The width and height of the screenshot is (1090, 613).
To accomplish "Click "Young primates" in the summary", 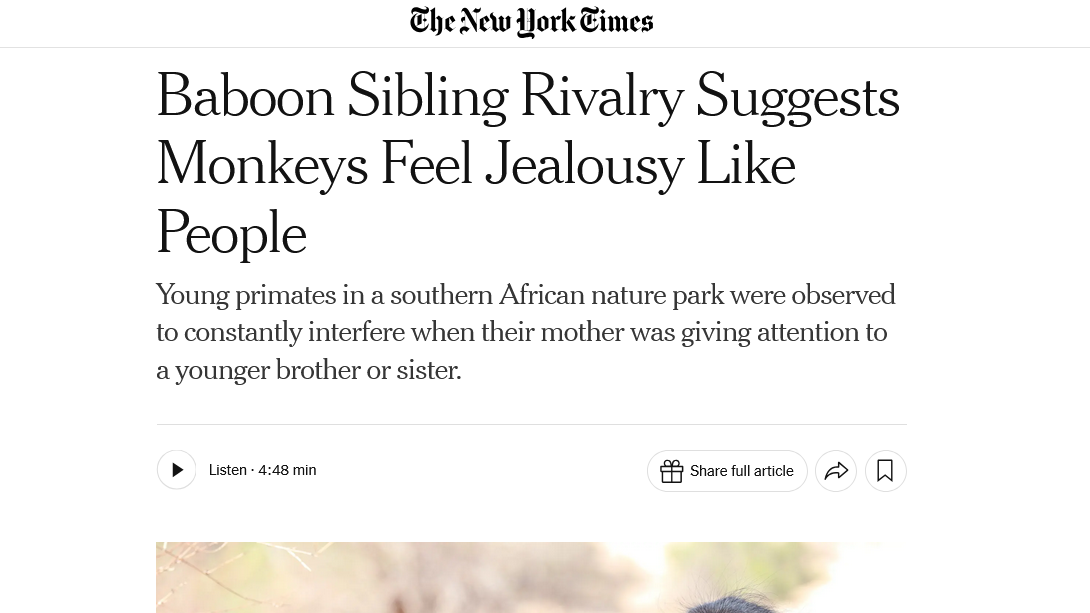I will tap(246, 295).
